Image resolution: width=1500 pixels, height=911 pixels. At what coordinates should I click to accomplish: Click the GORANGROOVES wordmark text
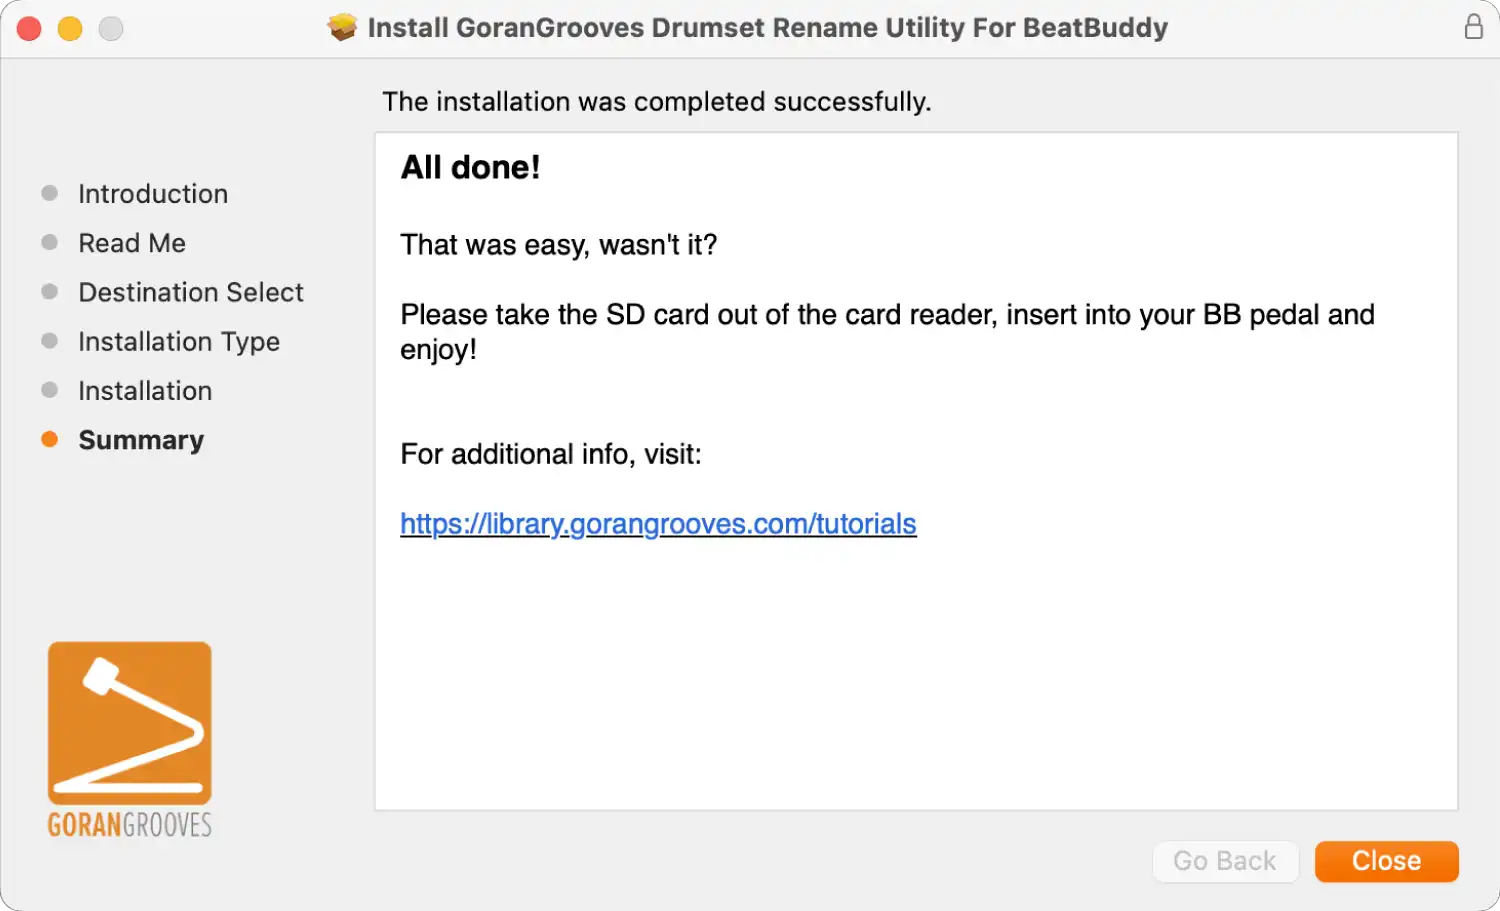pos(130,825)
